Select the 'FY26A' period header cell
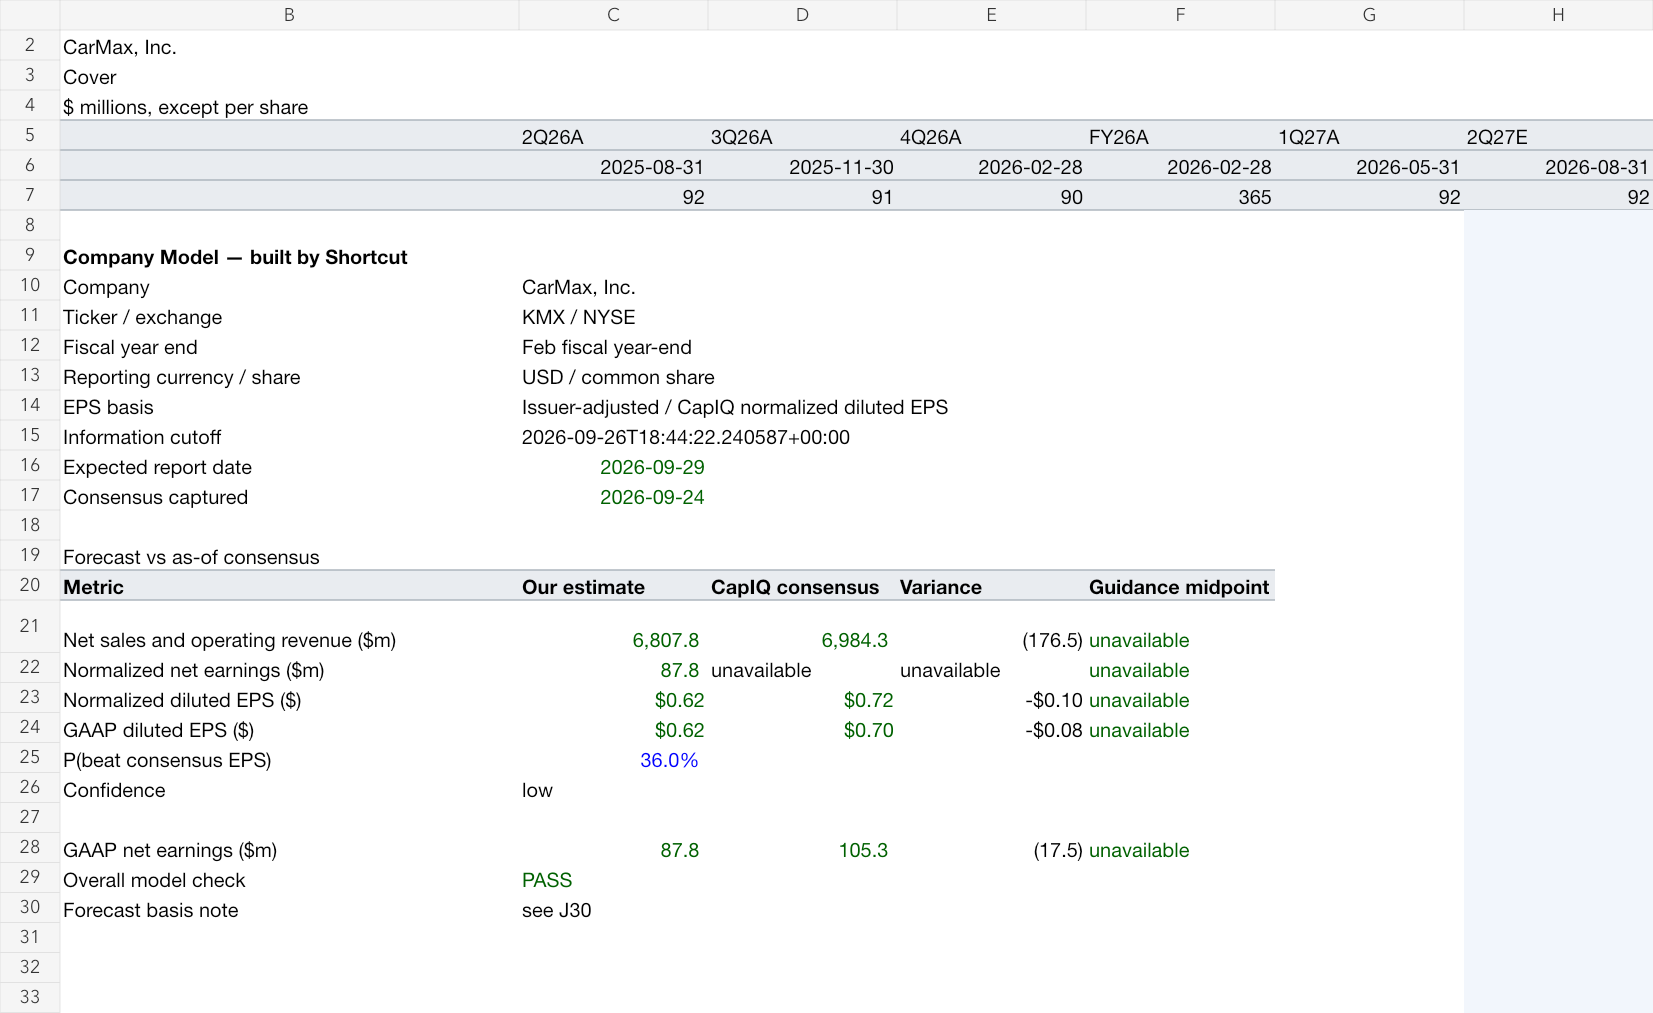 click(x=1180, y=137)
